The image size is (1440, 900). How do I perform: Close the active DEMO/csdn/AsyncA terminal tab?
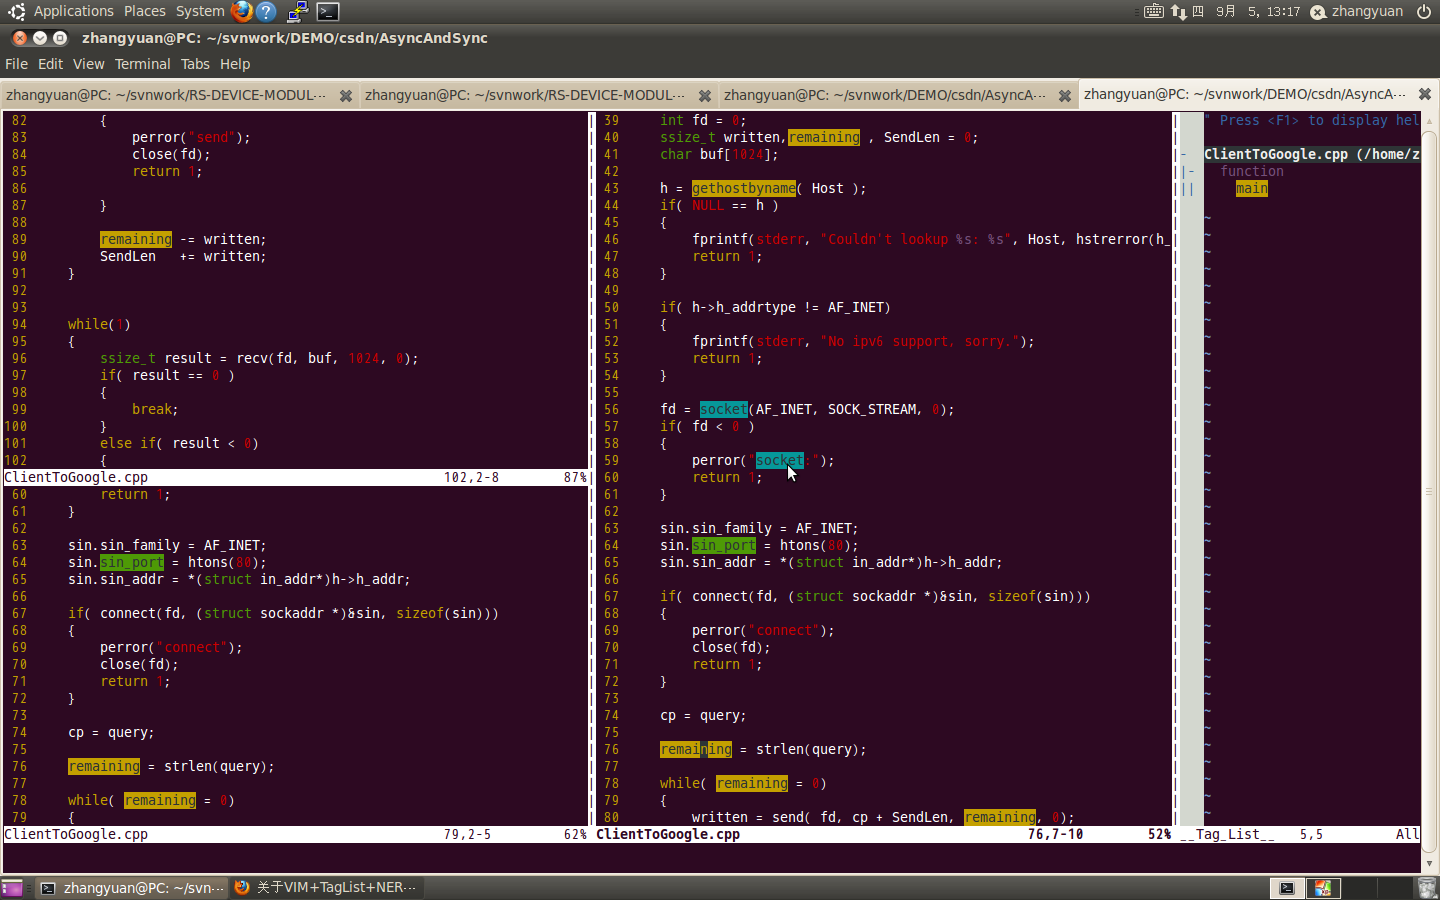click(1425, 94)
